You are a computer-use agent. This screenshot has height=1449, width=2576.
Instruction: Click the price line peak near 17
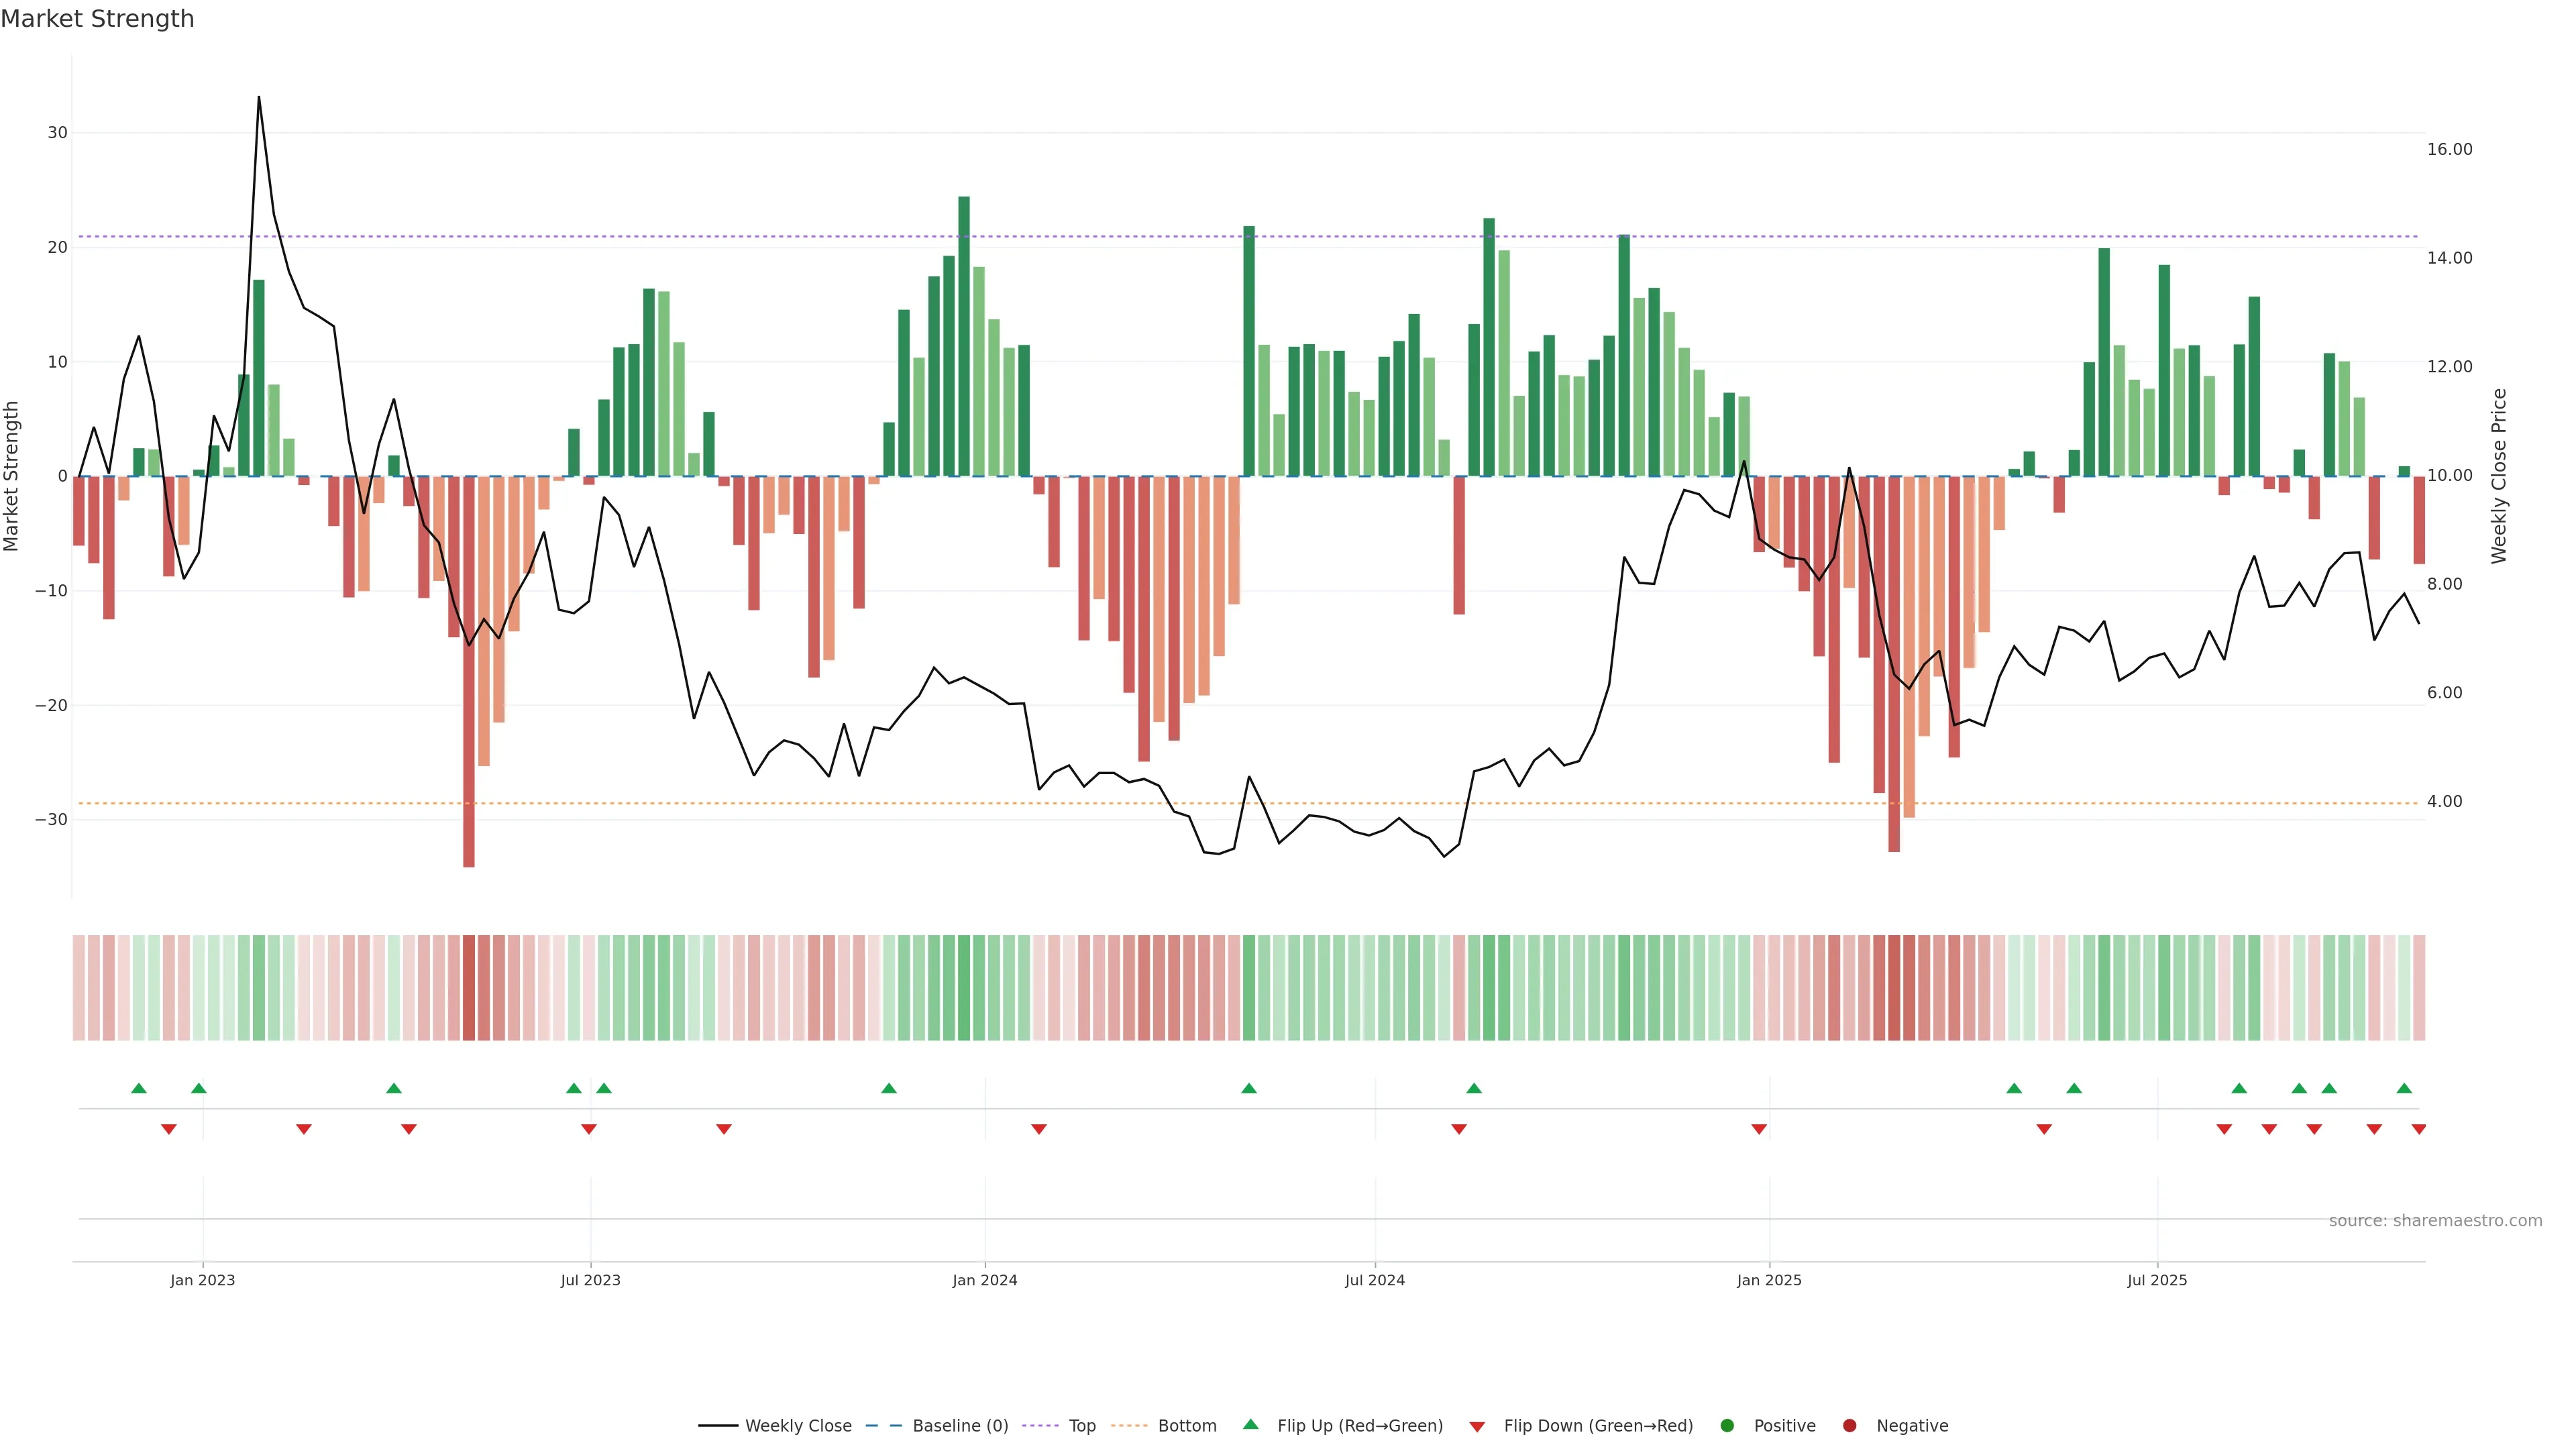pos(259,98)
